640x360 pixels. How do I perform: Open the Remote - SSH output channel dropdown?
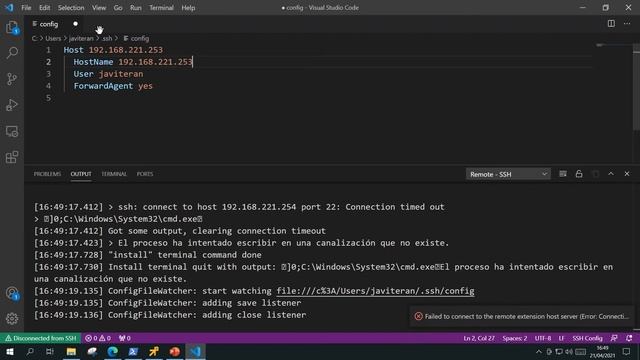pyautogui.click(x=508, y=174)
